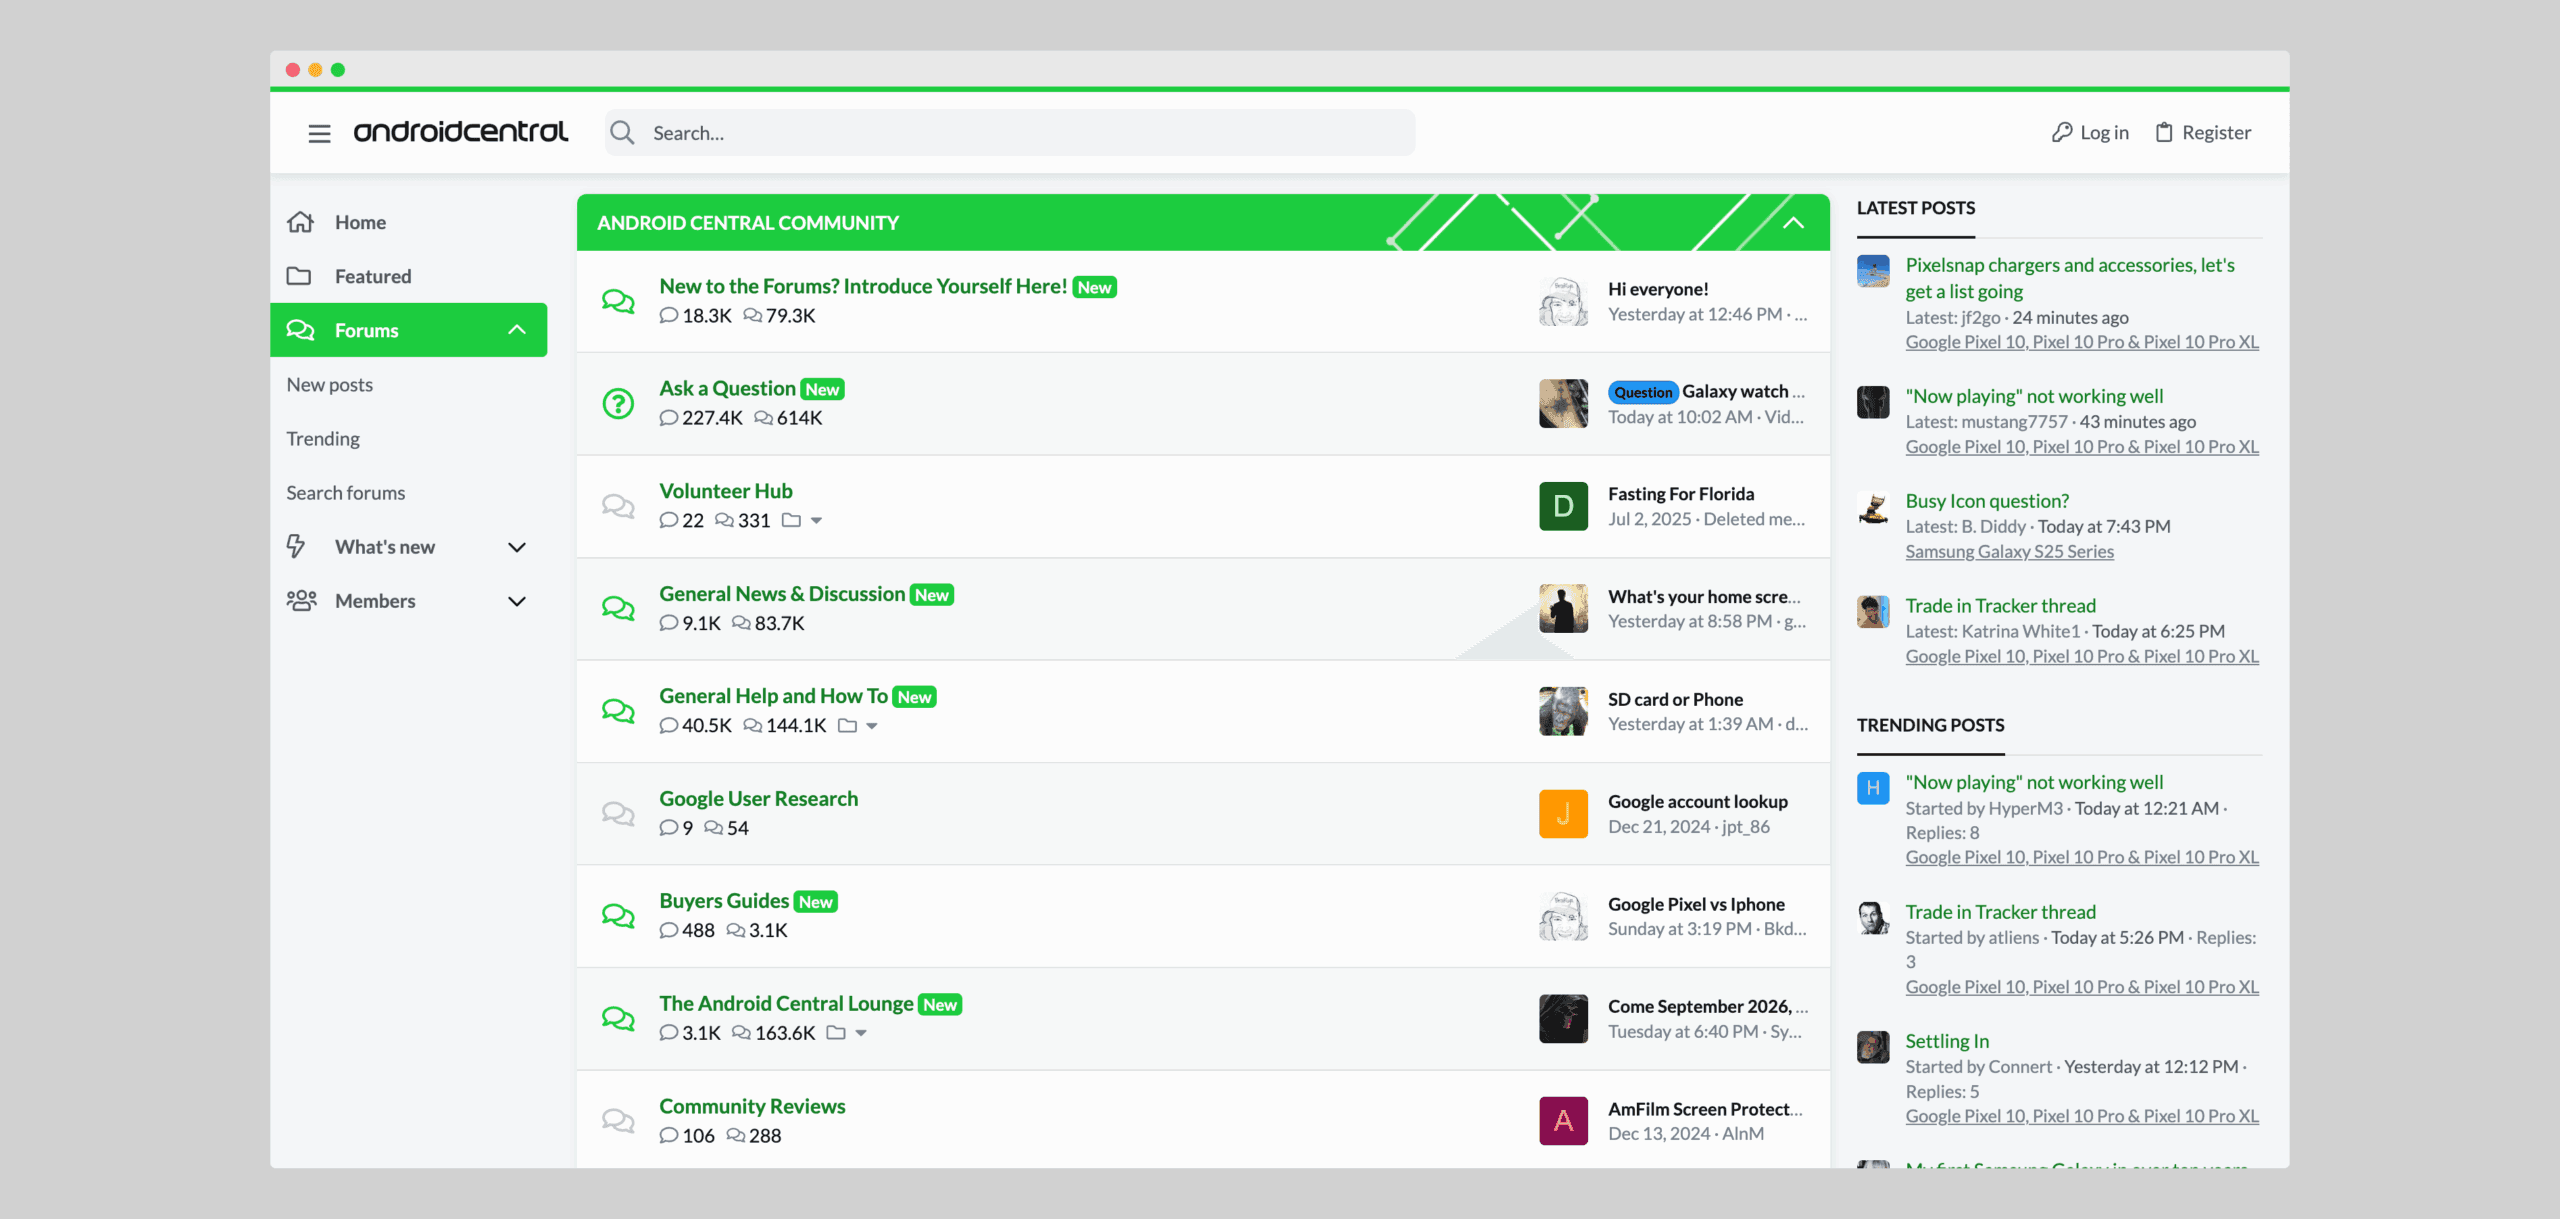
Task: Collapse the Android Central Community section
Action: (1791, 222)
